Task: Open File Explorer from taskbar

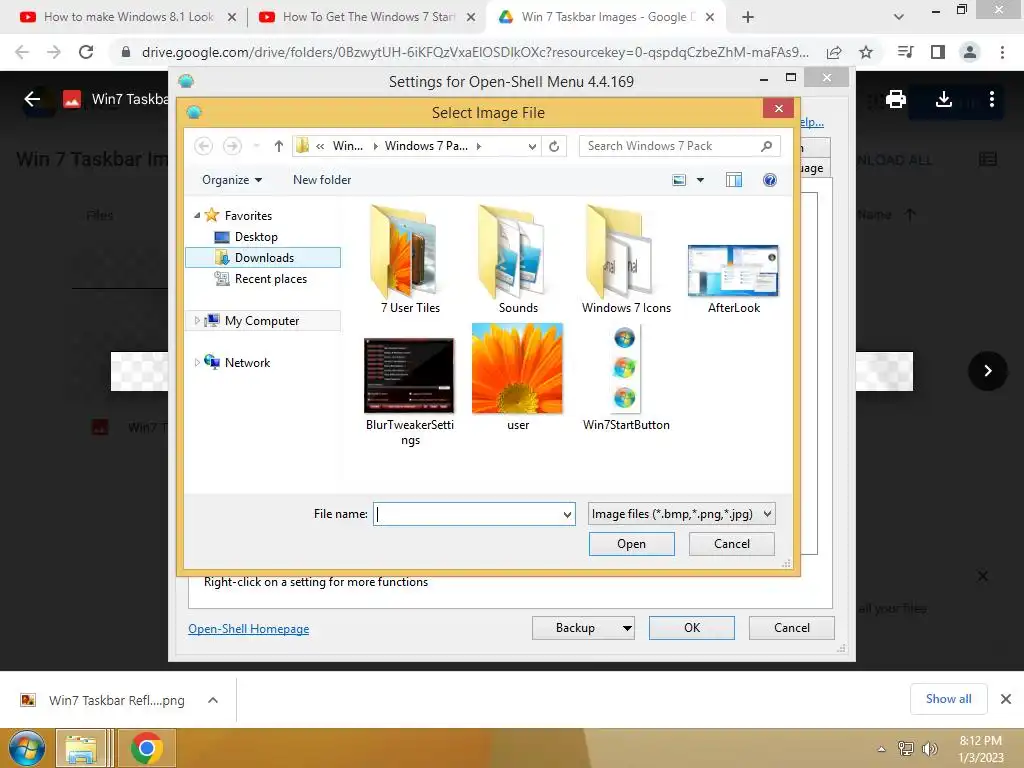Action: pos(81,748)
